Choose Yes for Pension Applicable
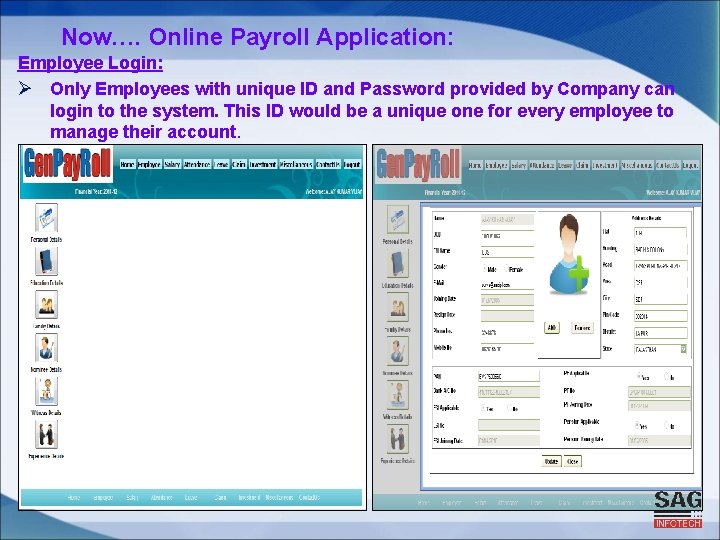 [x=637, y=425]
